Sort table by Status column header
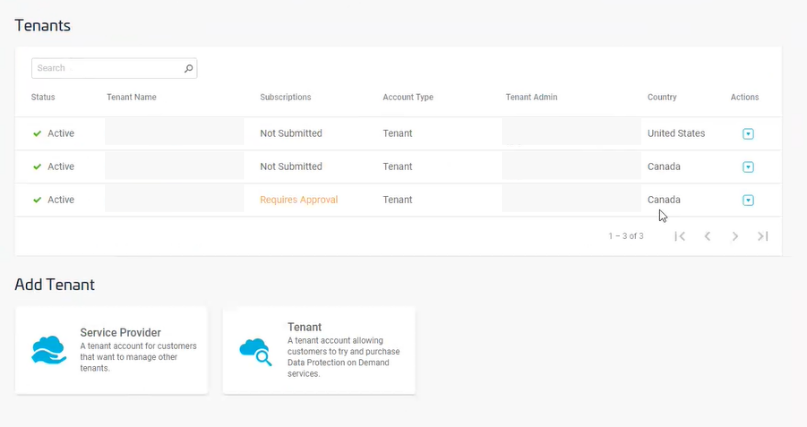807x427 pixels. [x=43, y=97]
